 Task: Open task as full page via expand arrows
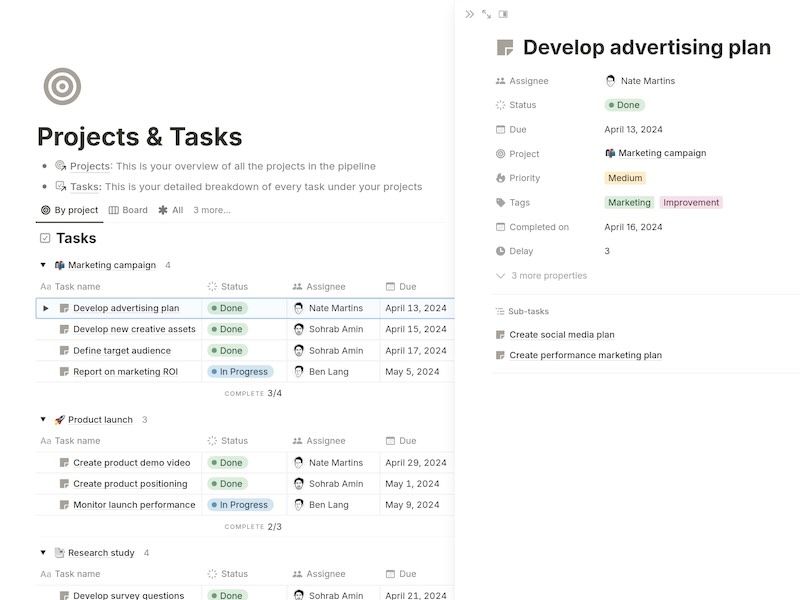tap(486, 14)
